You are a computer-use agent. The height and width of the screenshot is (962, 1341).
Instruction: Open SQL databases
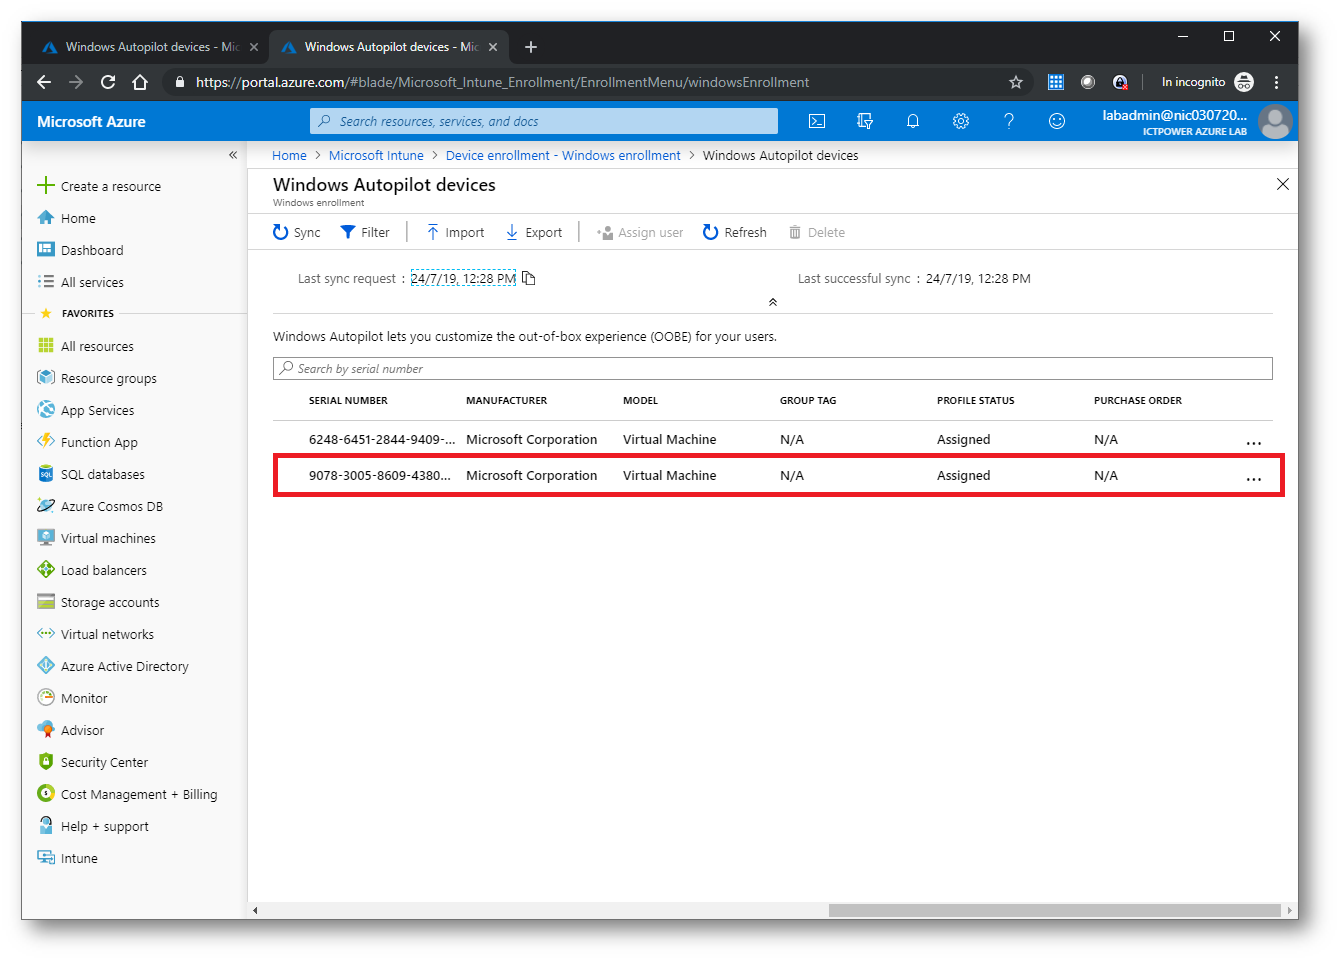91,474
